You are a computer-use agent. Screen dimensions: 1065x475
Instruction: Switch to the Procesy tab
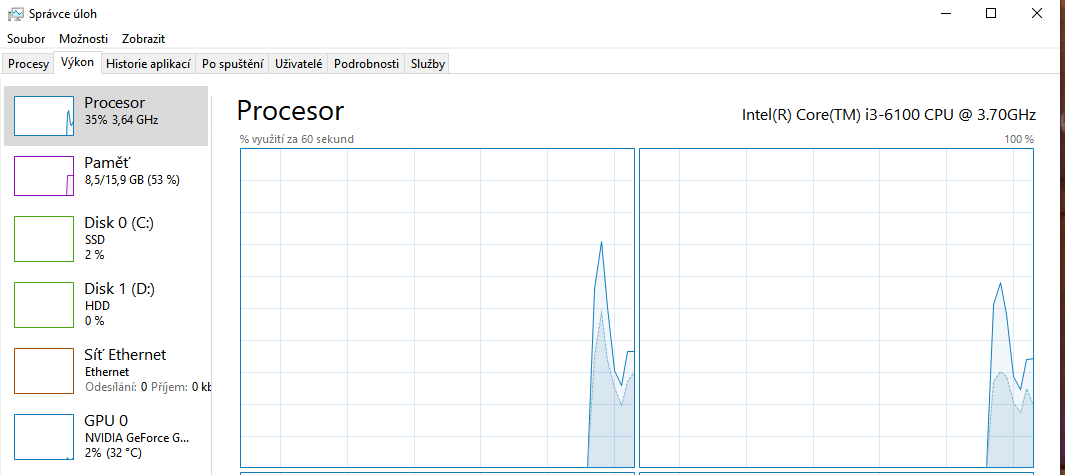click(29, 64)
